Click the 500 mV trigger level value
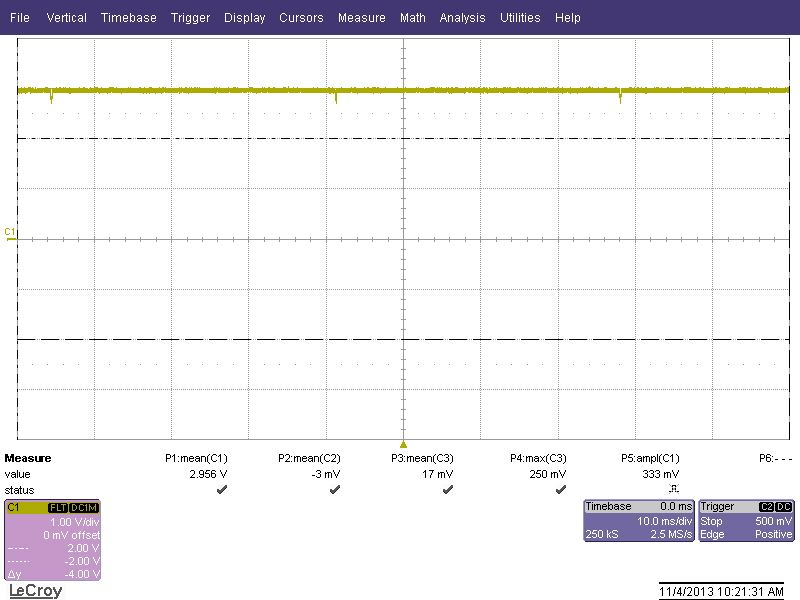 coord(773,521)
